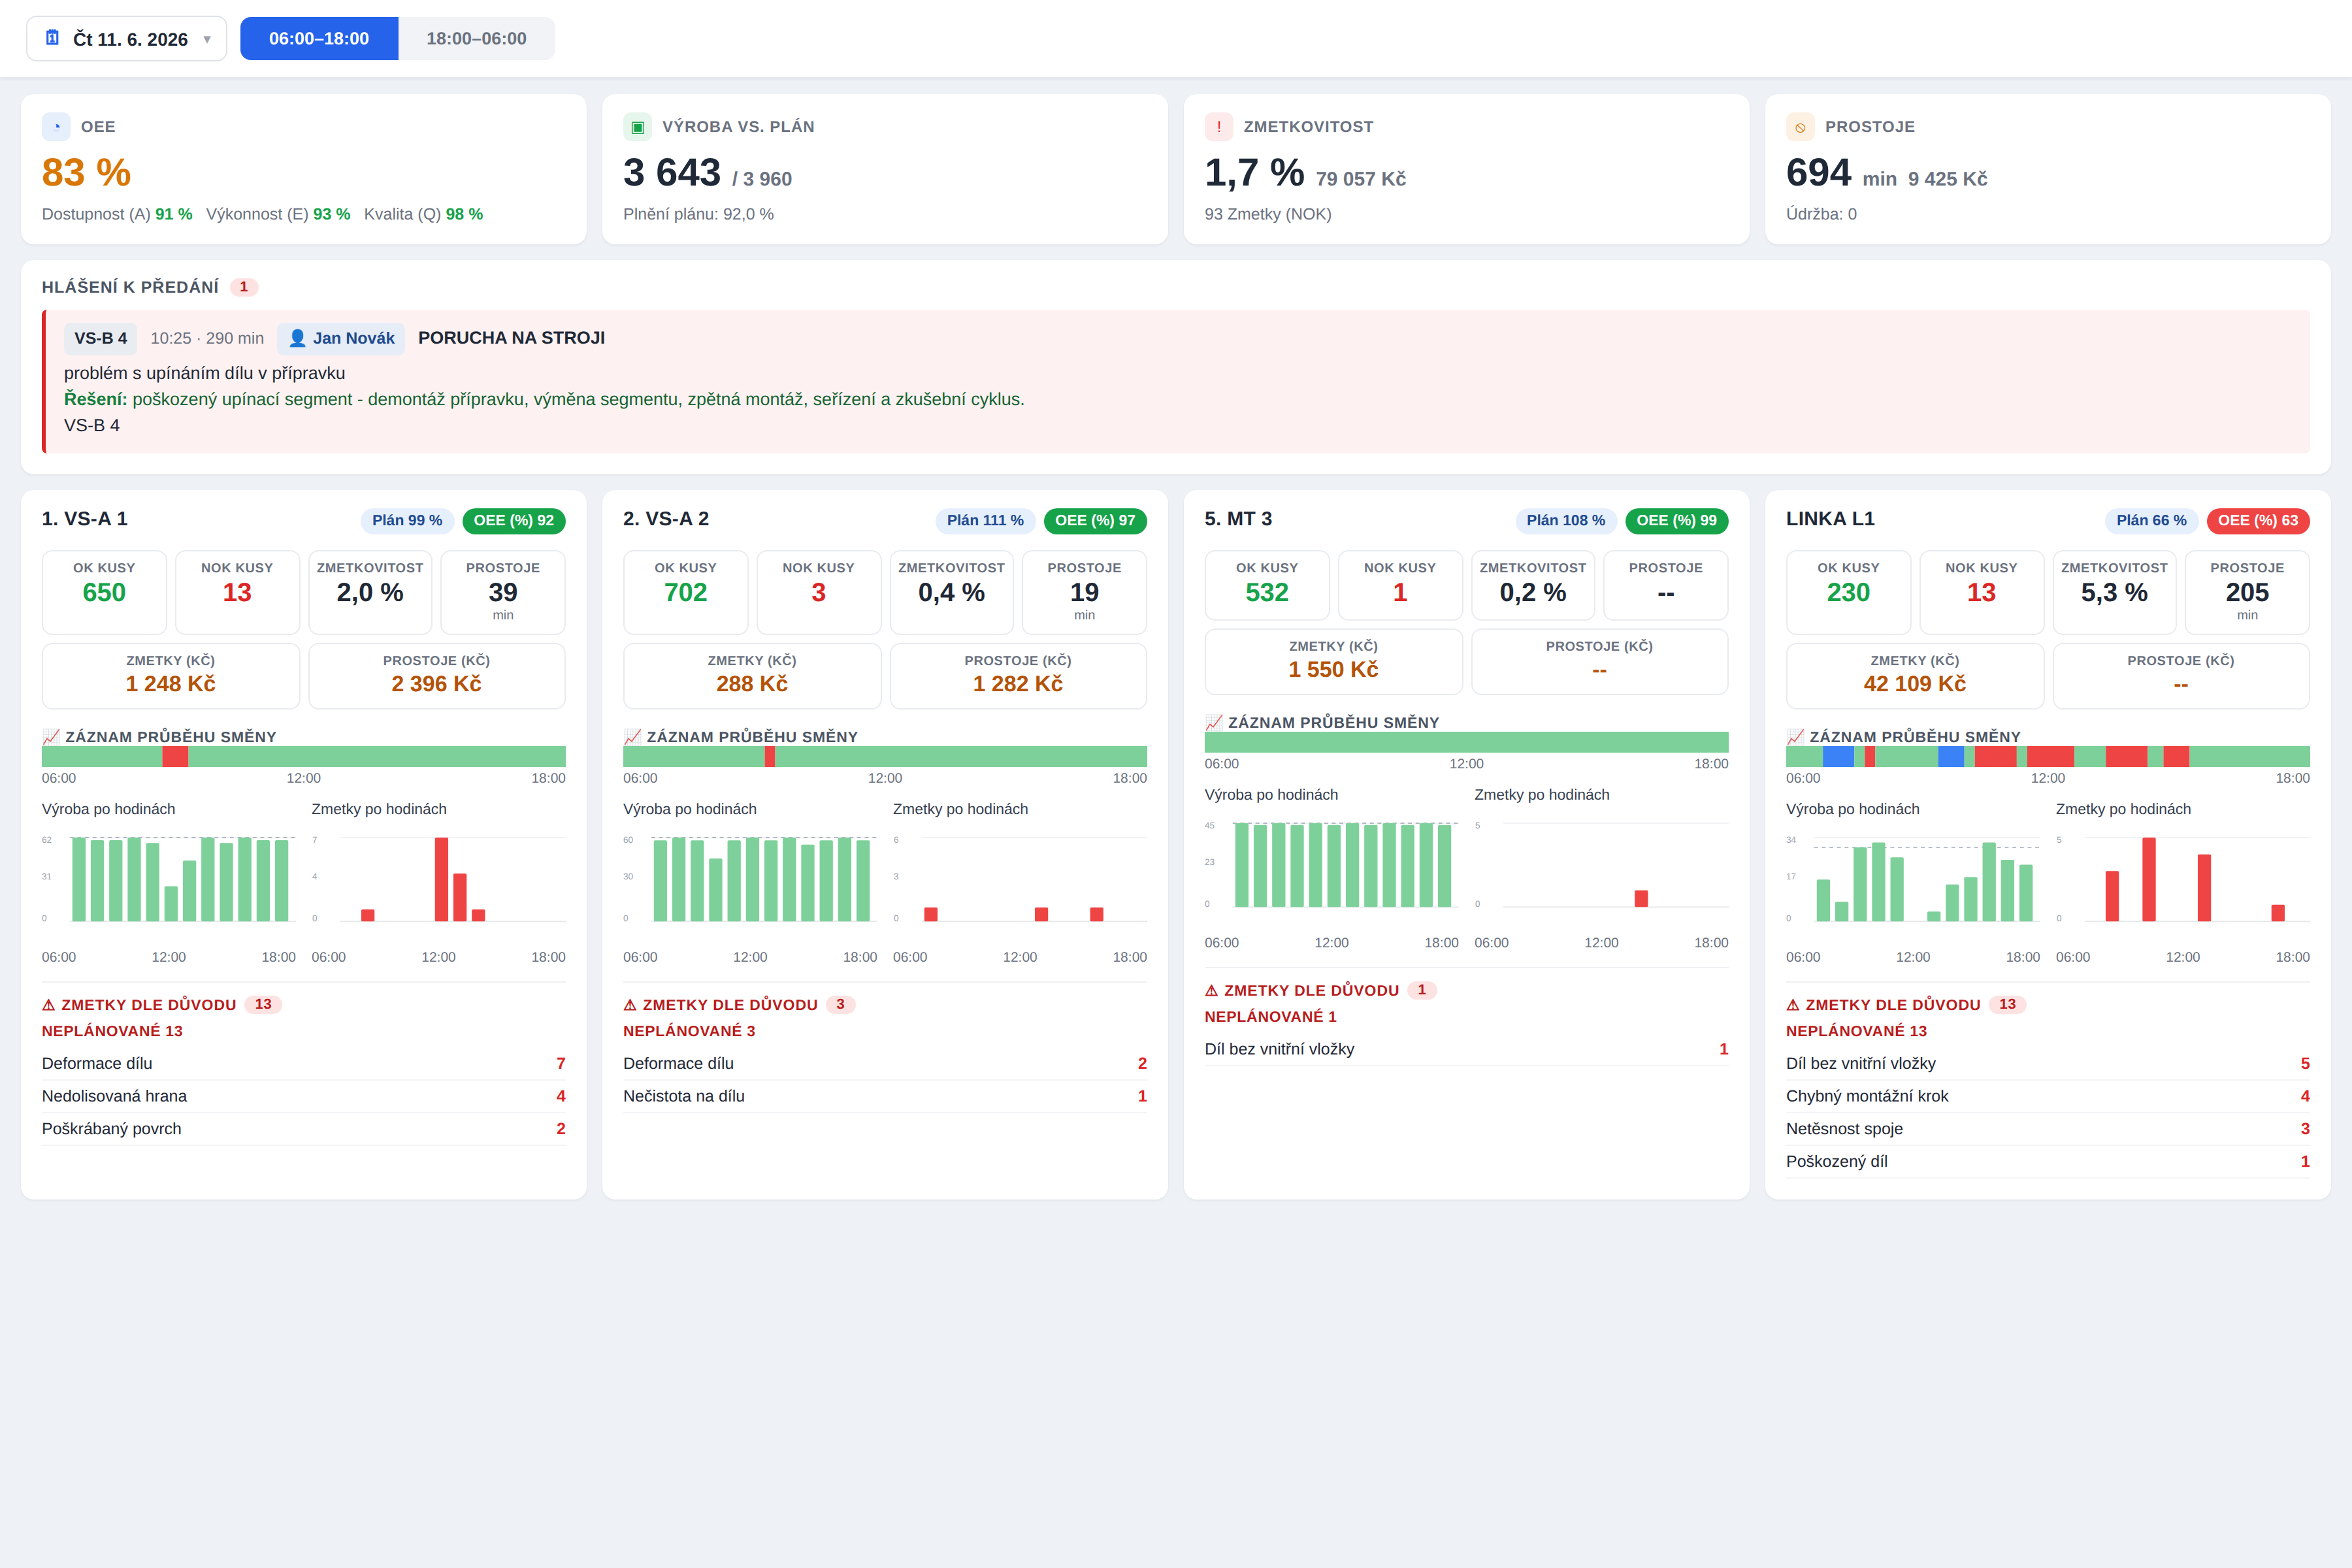Click the warning icon by MT 3 Zmetky dle důvodu
Image resolution: width=2352 pixels, height=1568 pixels.
click(1212, 991)
